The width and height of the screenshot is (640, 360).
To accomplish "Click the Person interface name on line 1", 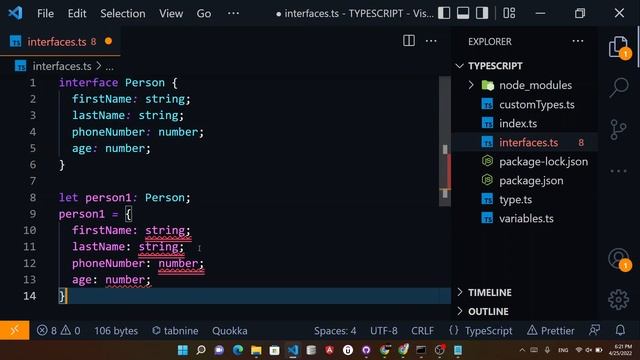I will tap(144, 82).
